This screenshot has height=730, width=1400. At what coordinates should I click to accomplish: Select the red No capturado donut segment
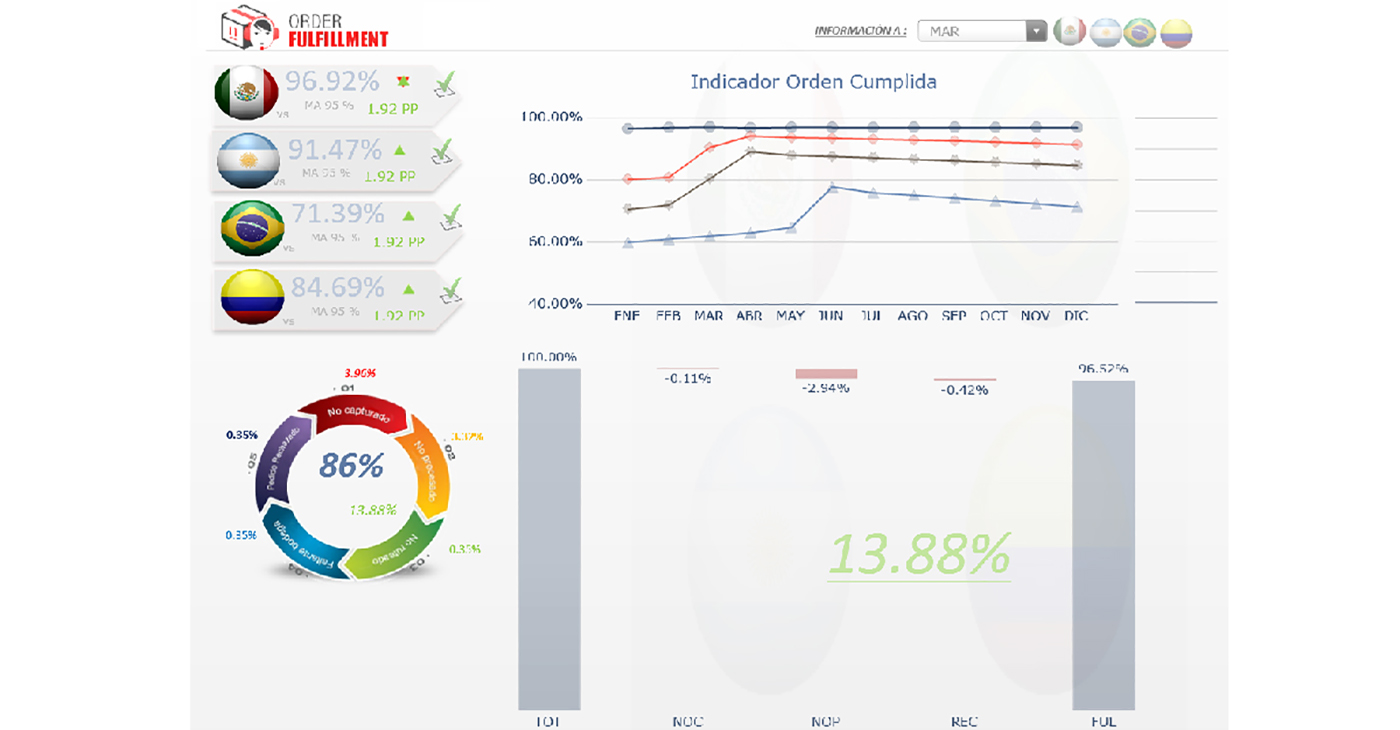coord(356,413)
